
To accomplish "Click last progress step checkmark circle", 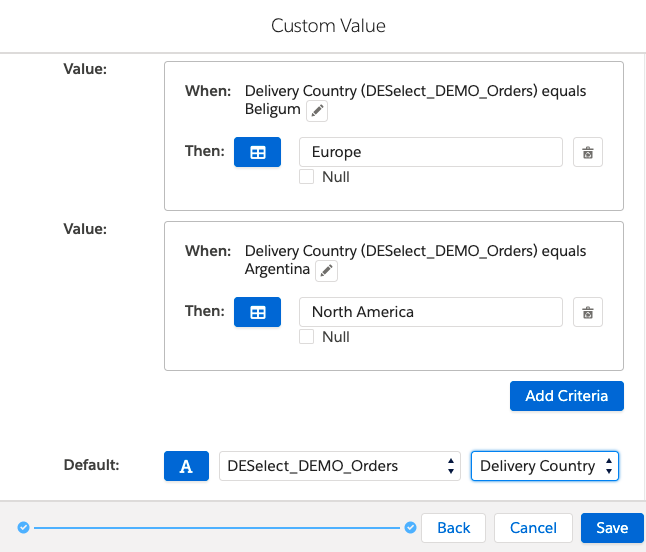I will tap(410, 527).
